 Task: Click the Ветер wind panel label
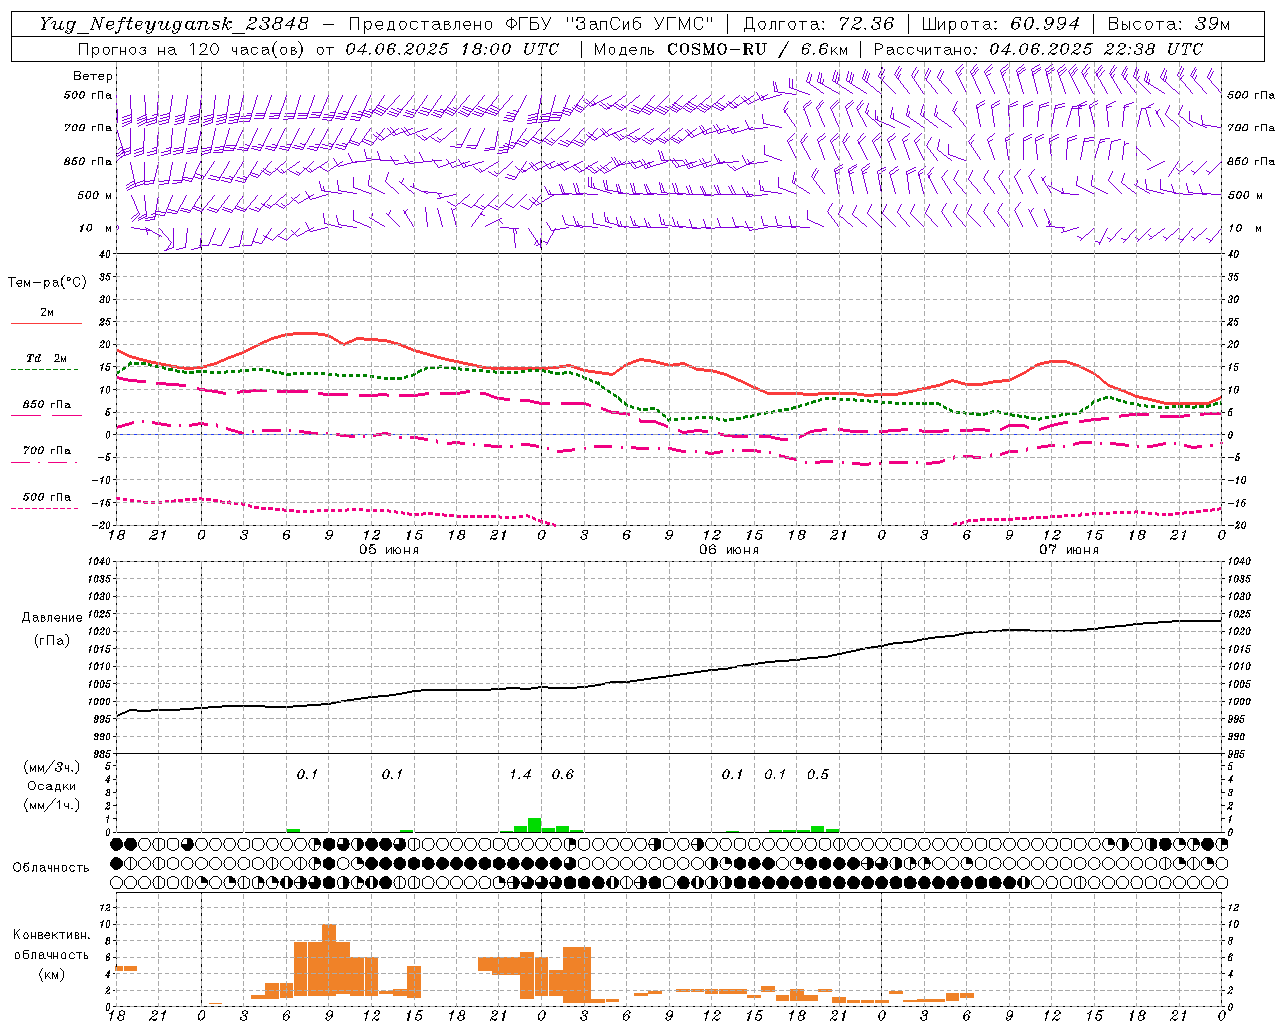[x=93, y=76]
